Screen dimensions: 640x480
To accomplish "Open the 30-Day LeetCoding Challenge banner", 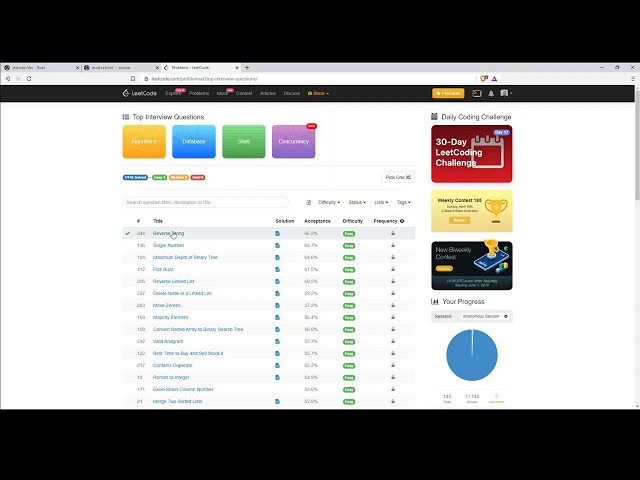I will (471, 153).
